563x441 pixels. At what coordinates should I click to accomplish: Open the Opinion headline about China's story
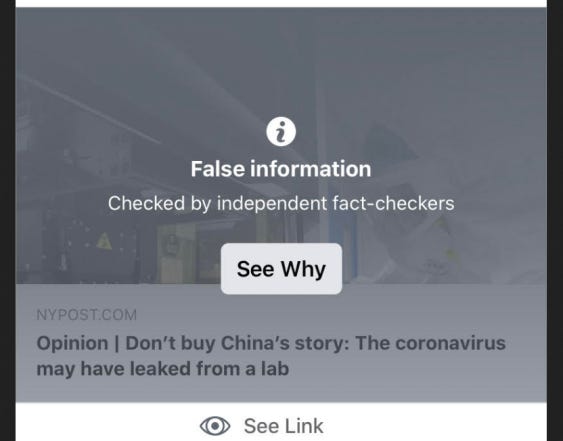271,356
